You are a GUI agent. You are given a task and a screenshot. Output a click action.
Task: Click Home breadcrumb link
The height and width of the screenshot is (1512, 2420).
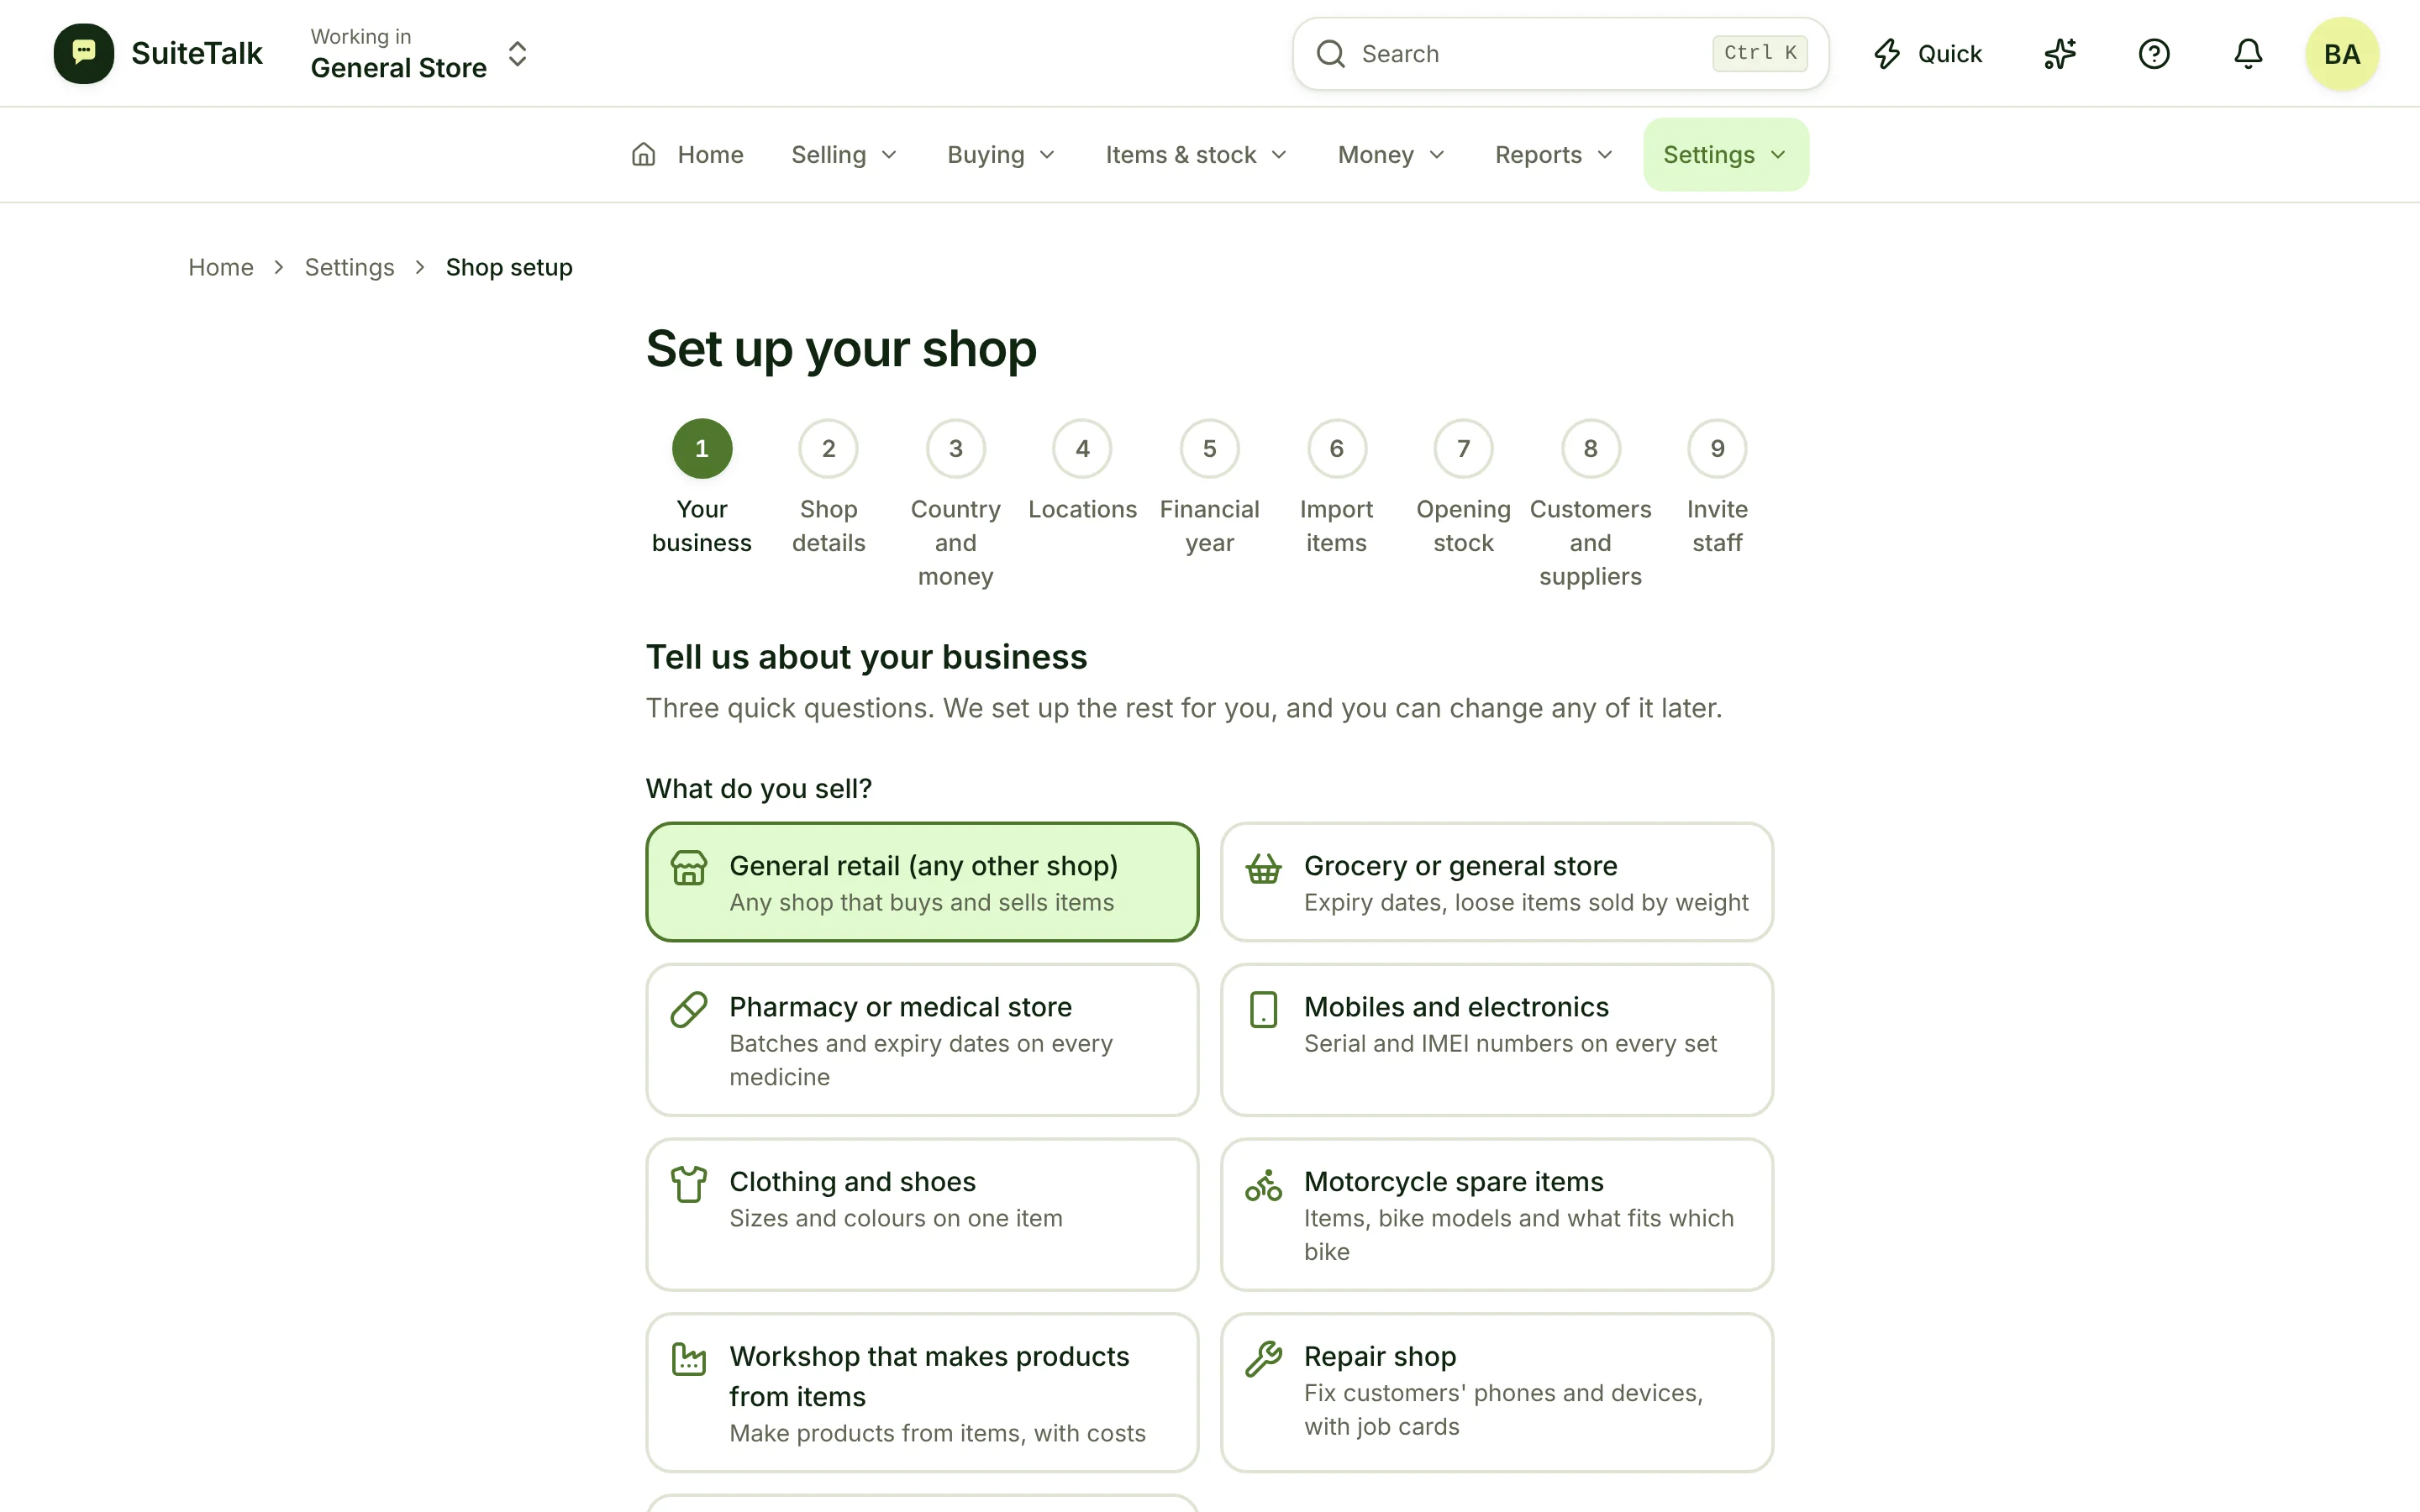coord(221,267)
